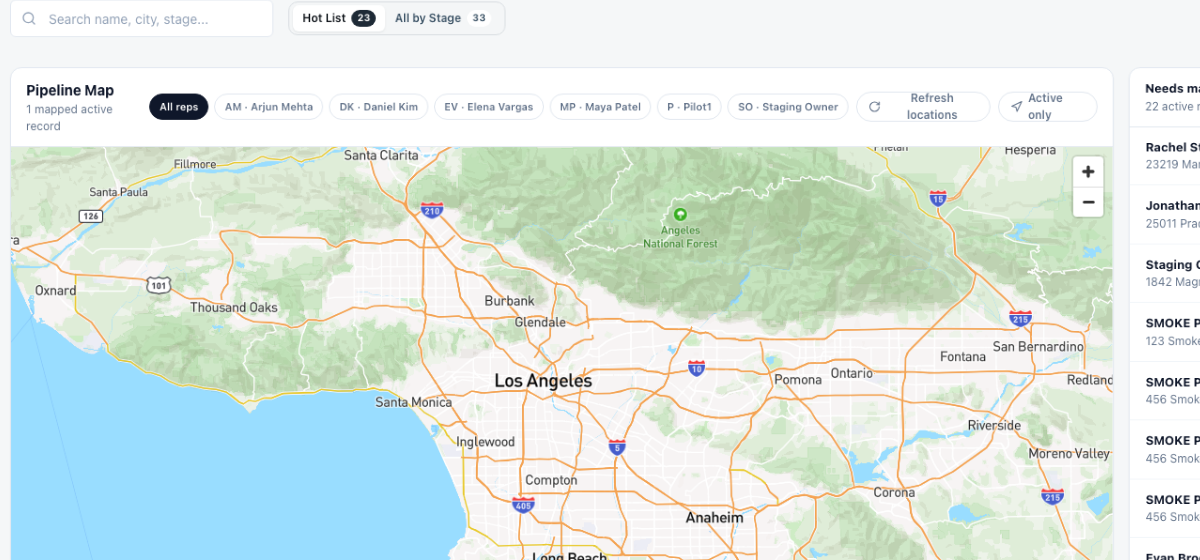The height and width of the screenshot is (560, 1200).
Task: Click the Hesperia map label
Action: click(1029, 150)
